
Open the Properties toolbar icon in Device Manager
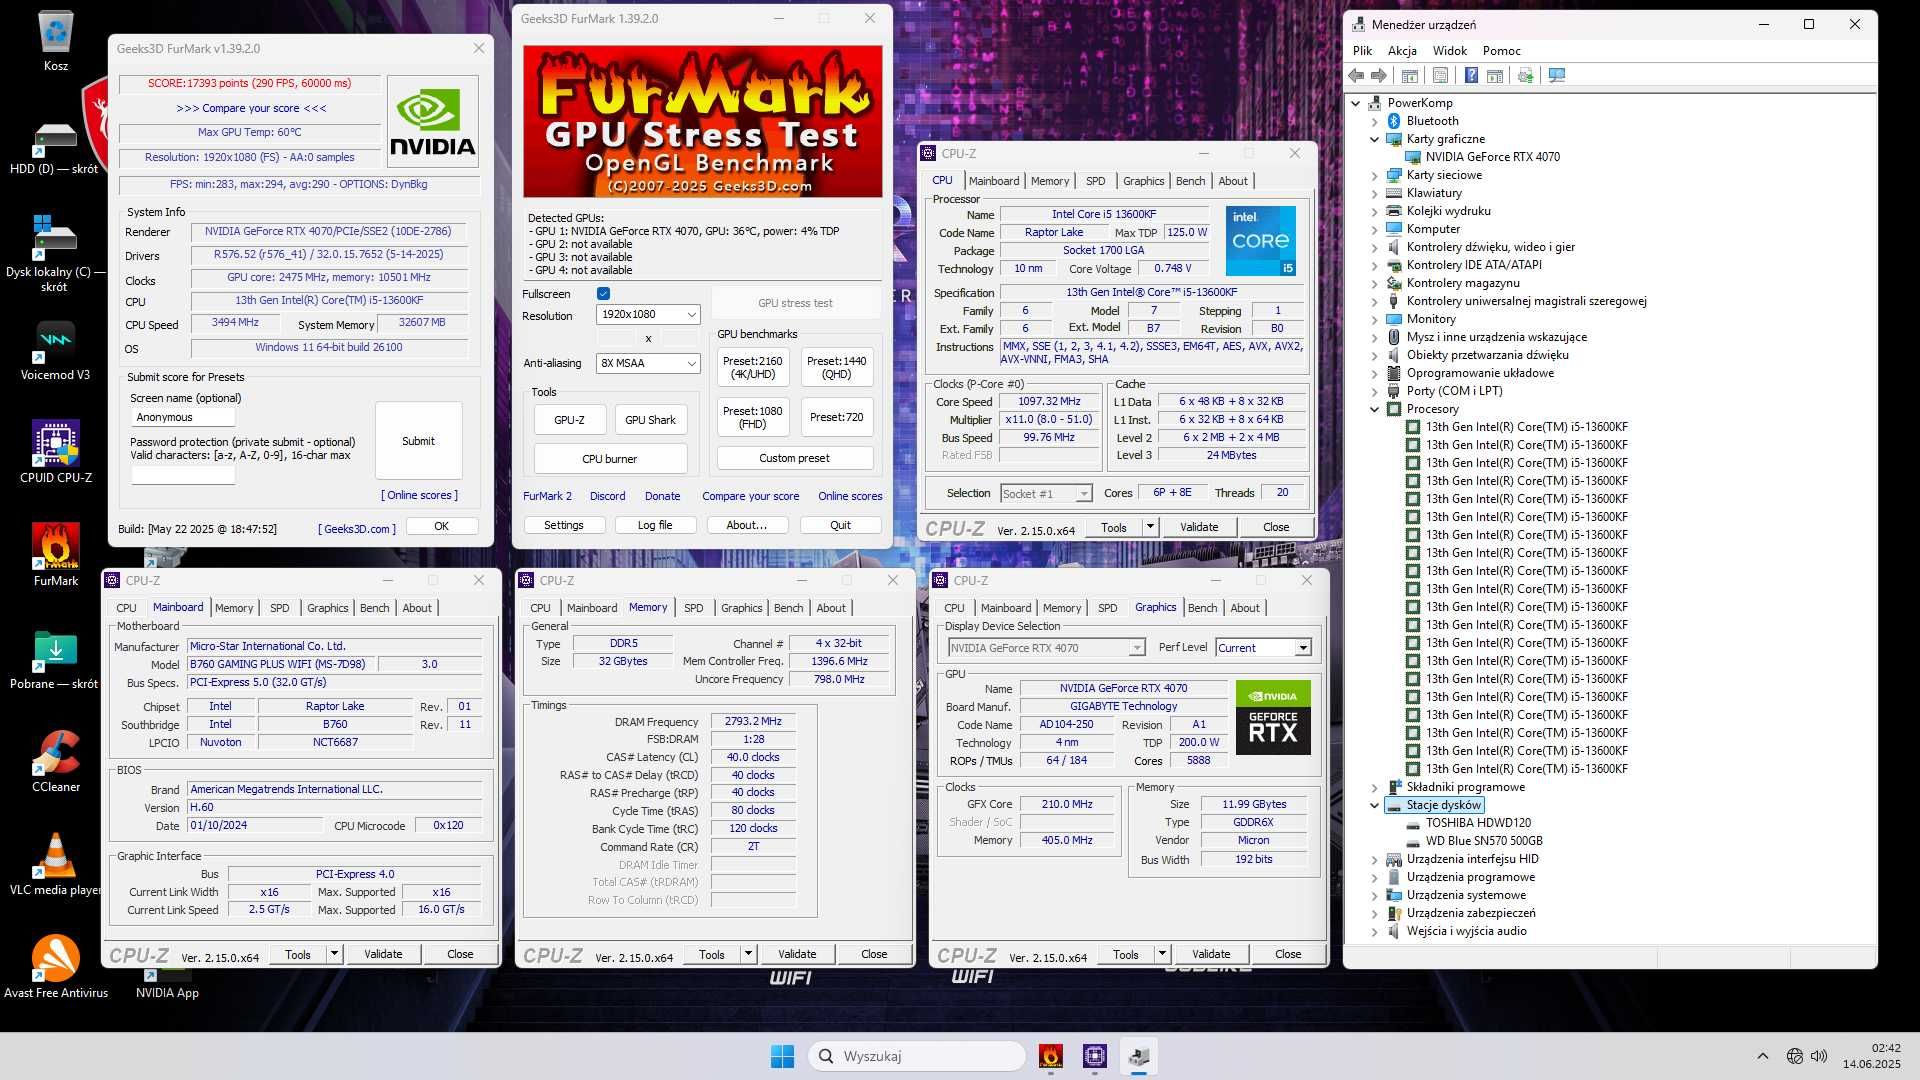[1440, 75]
